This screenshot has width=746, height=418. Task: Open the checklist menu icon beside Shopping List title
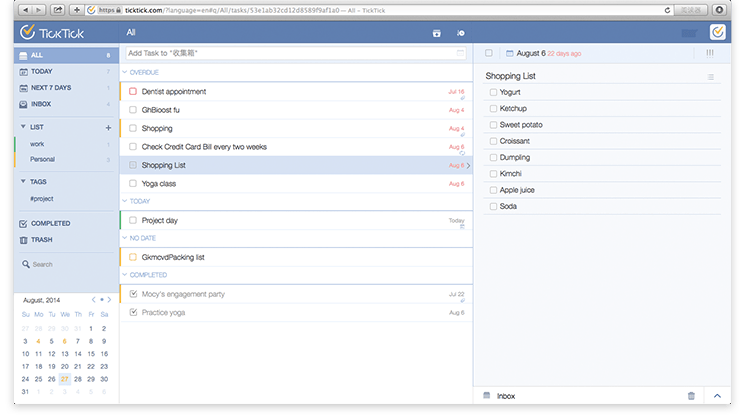pyautogui.click(x=711, y=77)
